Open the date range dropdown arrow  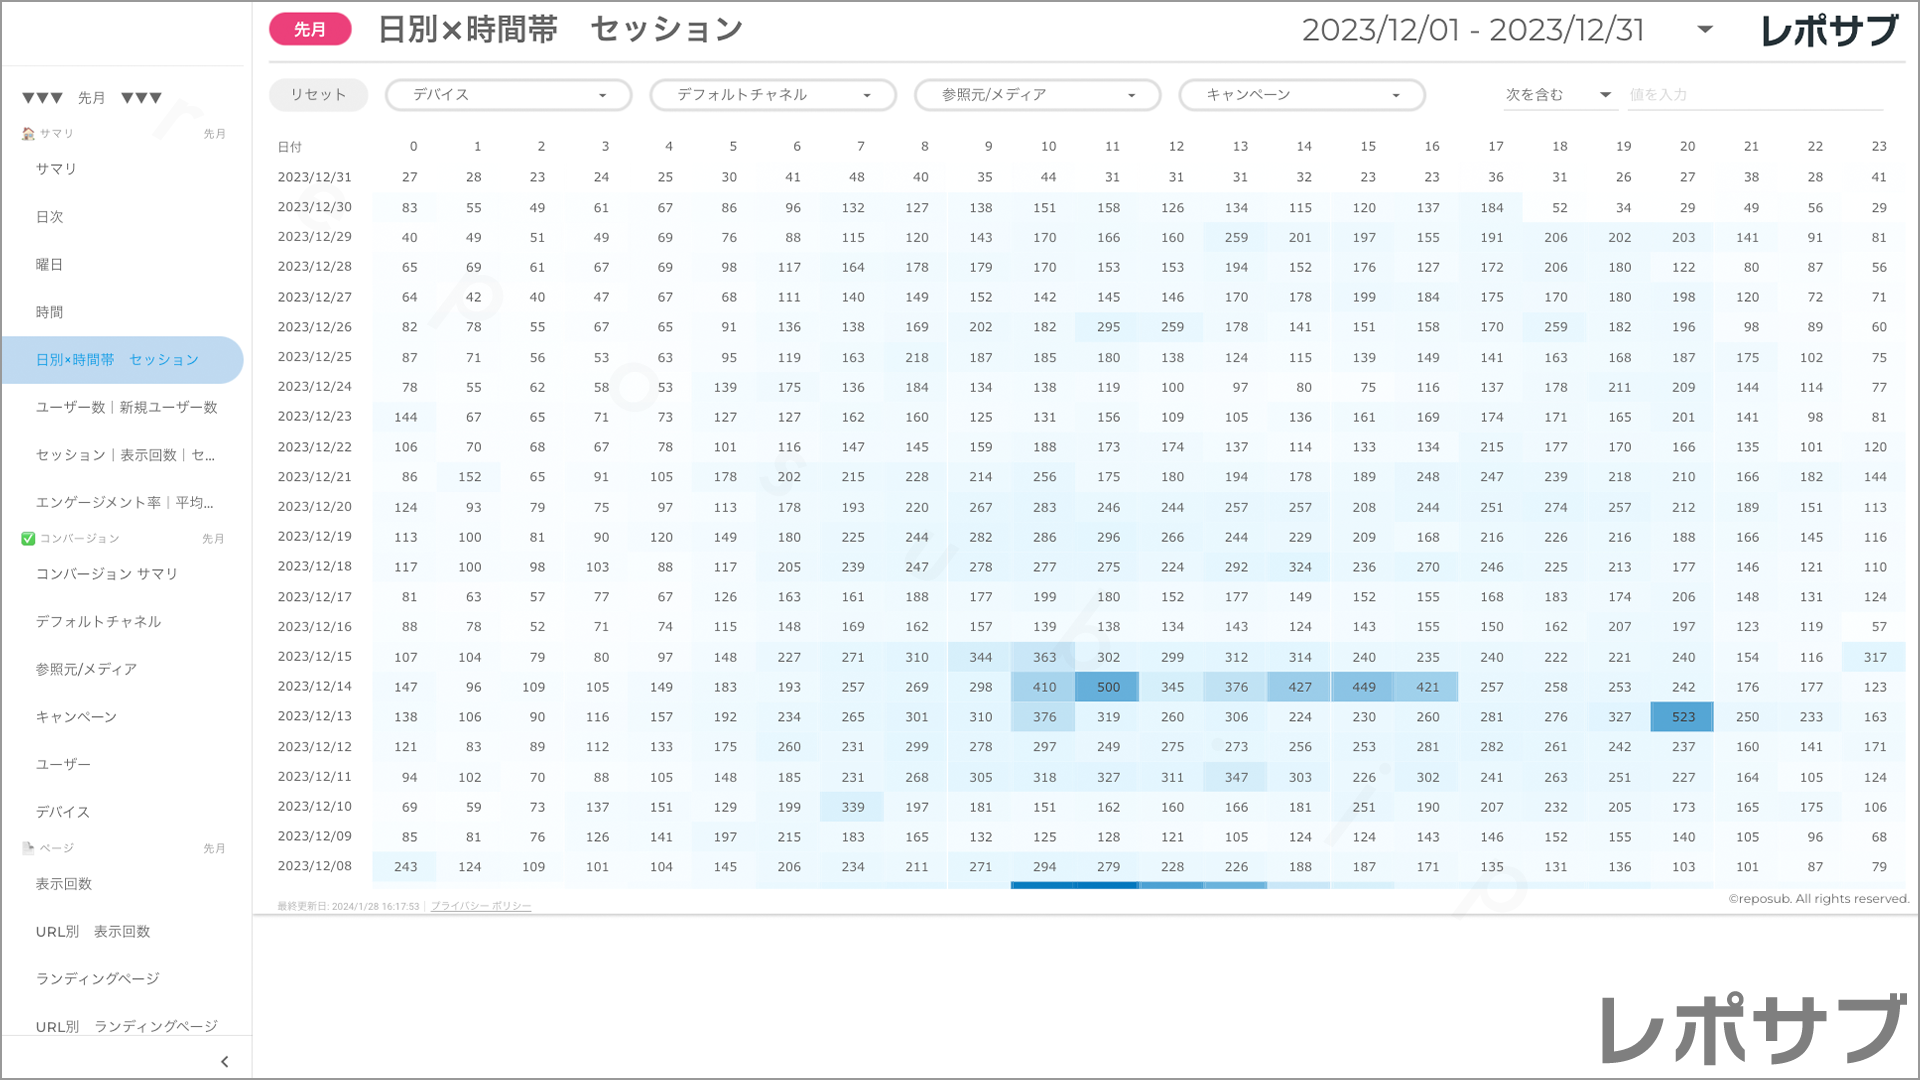(1705, 30)
